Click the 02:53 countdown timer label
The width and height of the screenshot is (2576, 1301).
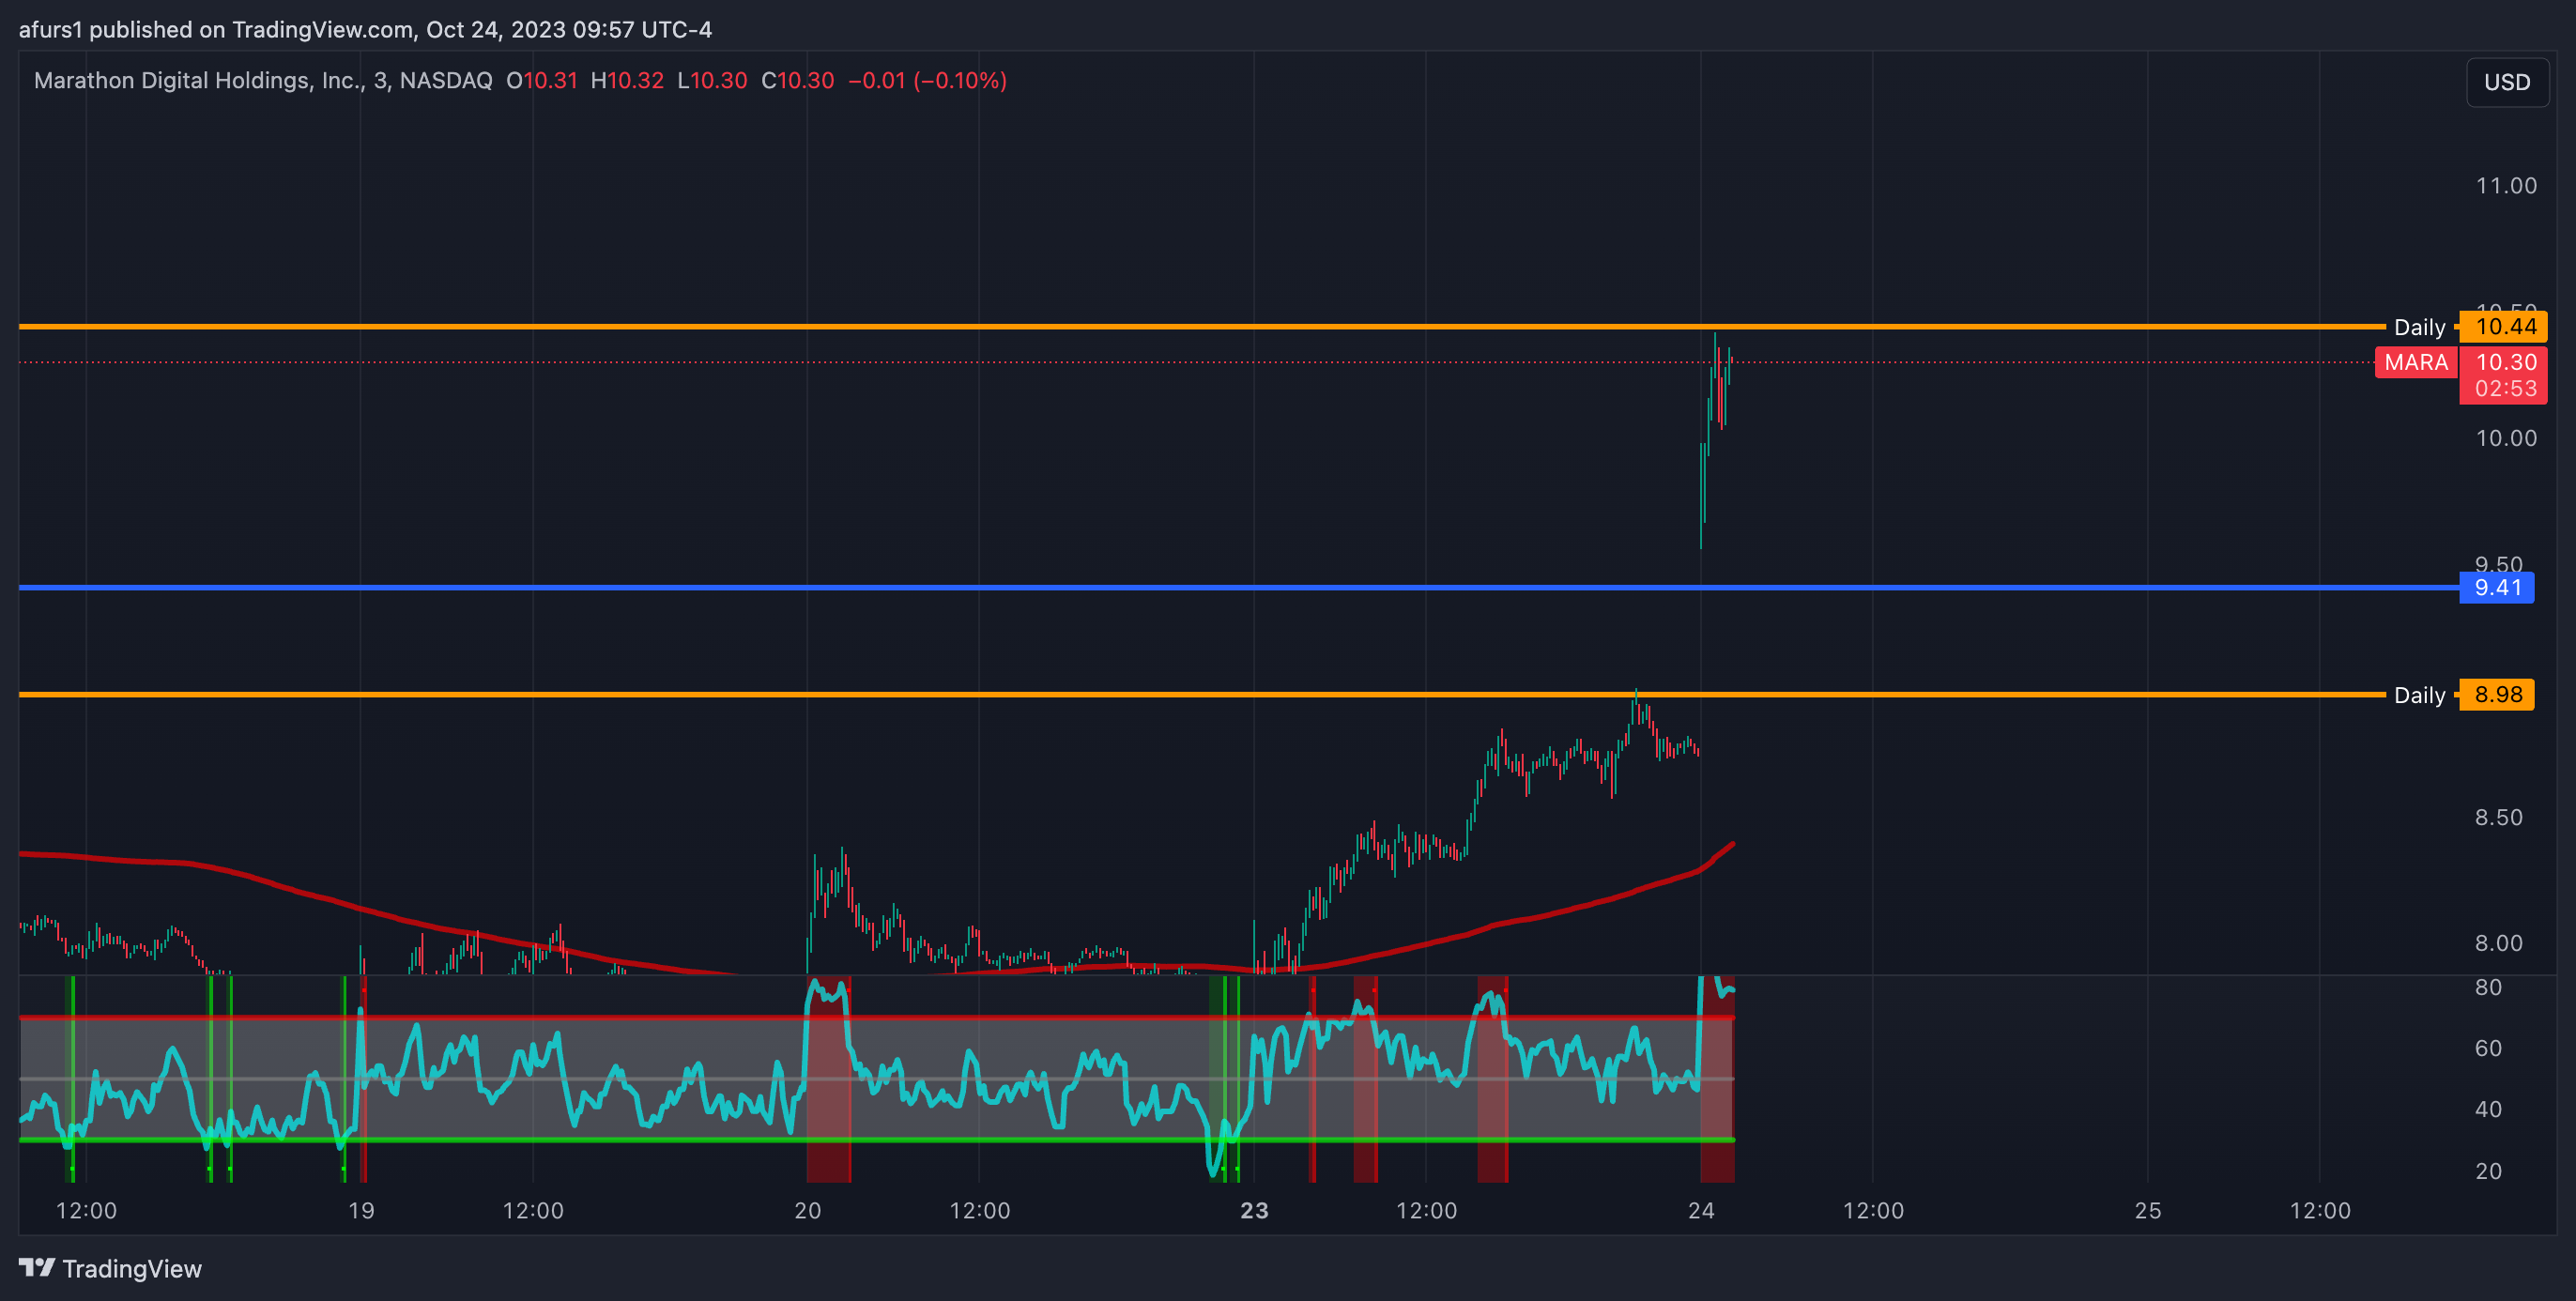(x=2504, y=389)
